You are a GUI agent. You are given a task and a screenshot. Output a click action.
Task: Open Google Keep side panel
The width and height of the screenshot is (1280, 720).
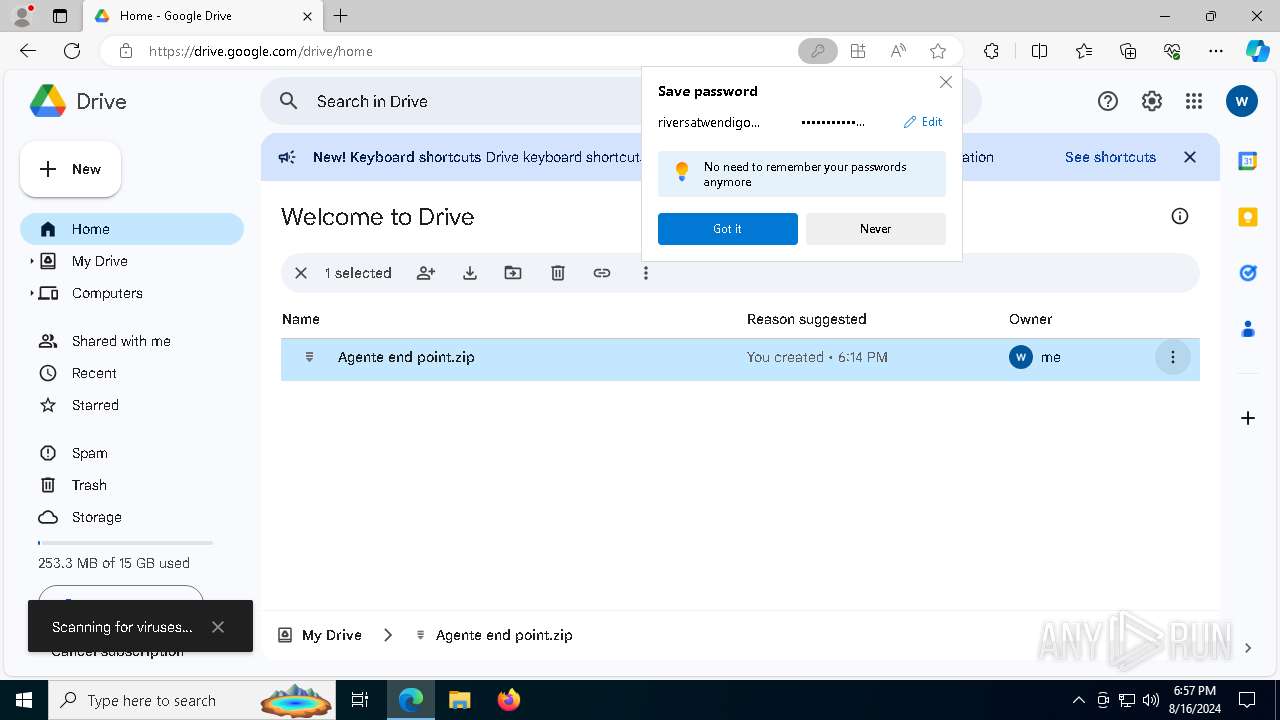tap(1248, 217)
